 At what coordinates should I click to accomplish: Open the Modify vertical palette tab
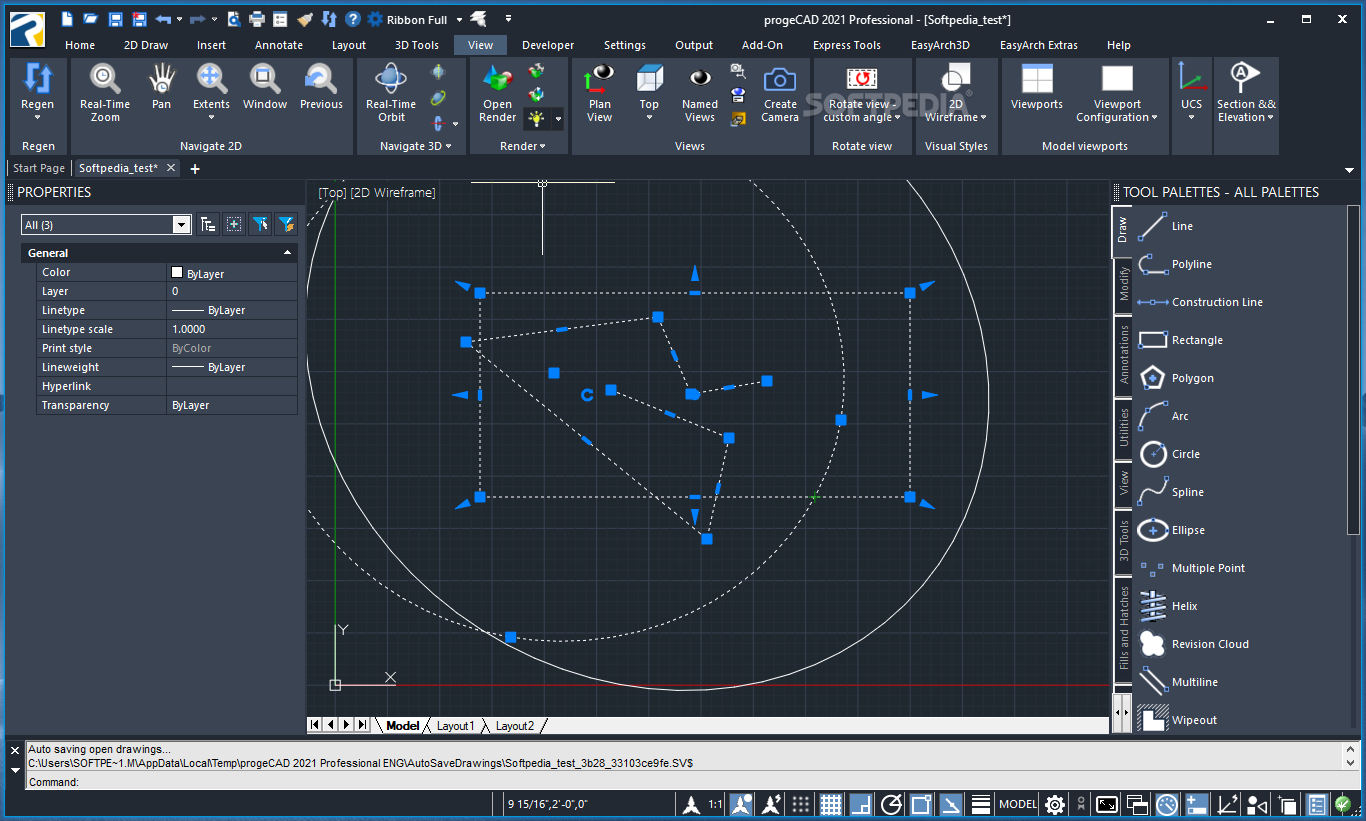[x=1123, y=284]
